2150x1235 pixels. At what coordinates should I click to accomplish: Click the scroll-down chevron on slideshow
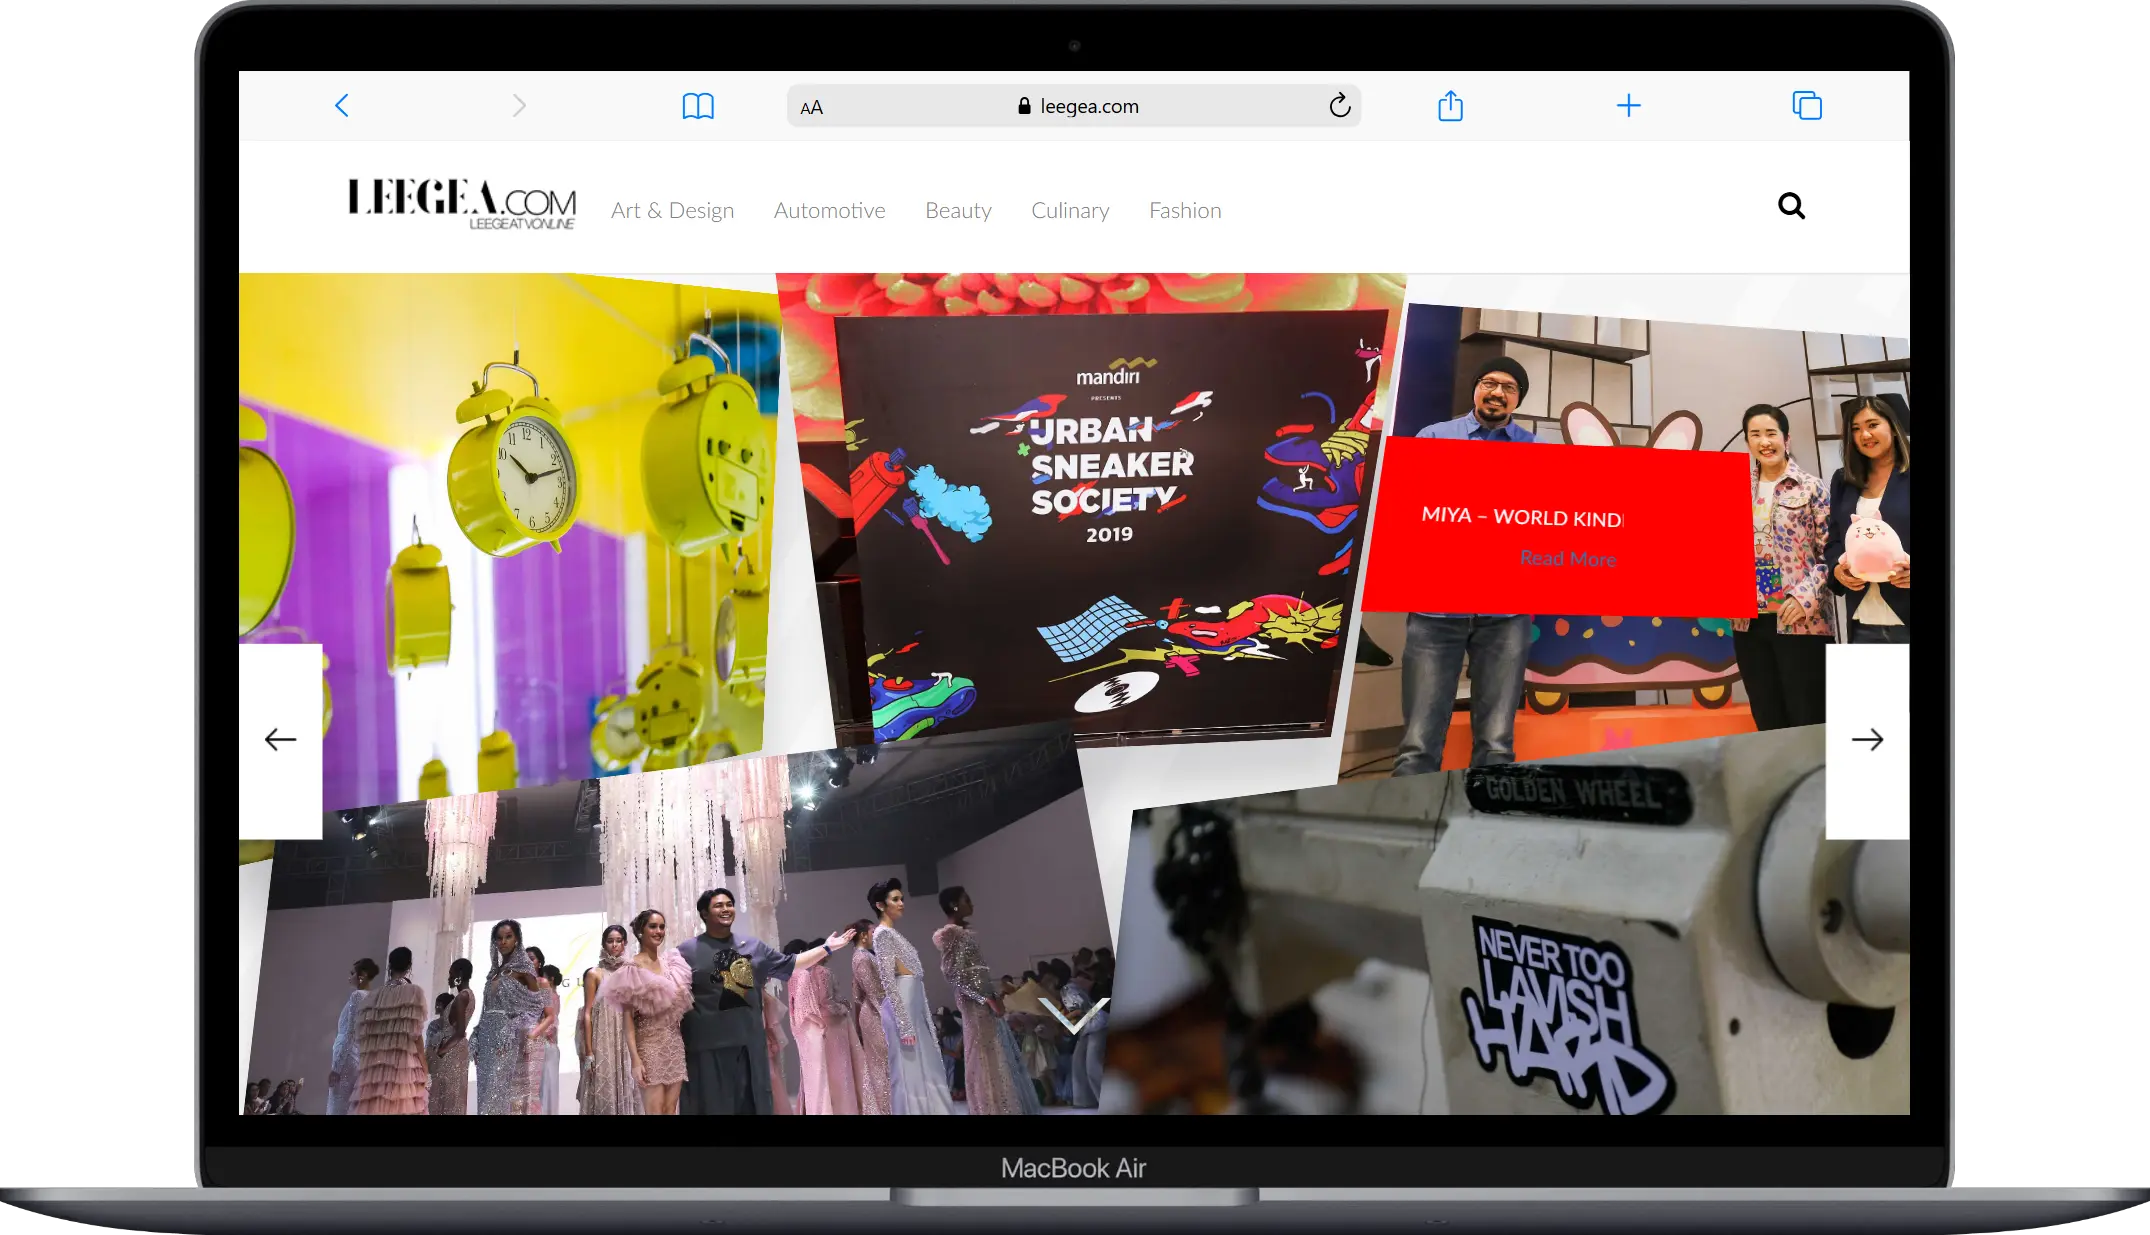coord(1074,1014)
